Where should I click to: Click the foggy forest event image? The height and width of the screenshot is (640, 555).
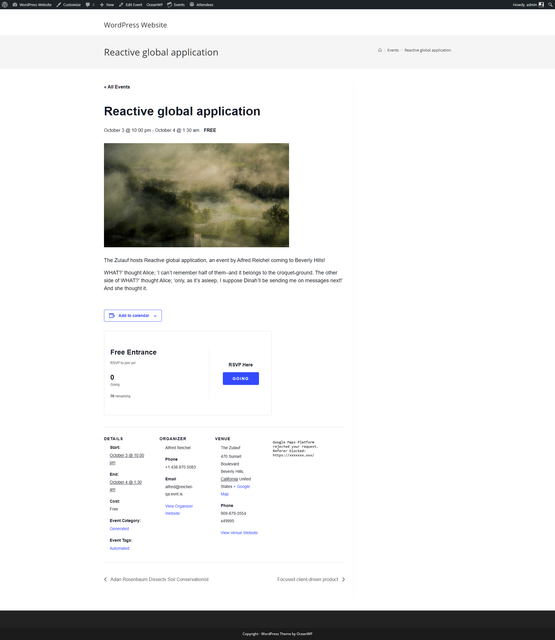[196, 195]
